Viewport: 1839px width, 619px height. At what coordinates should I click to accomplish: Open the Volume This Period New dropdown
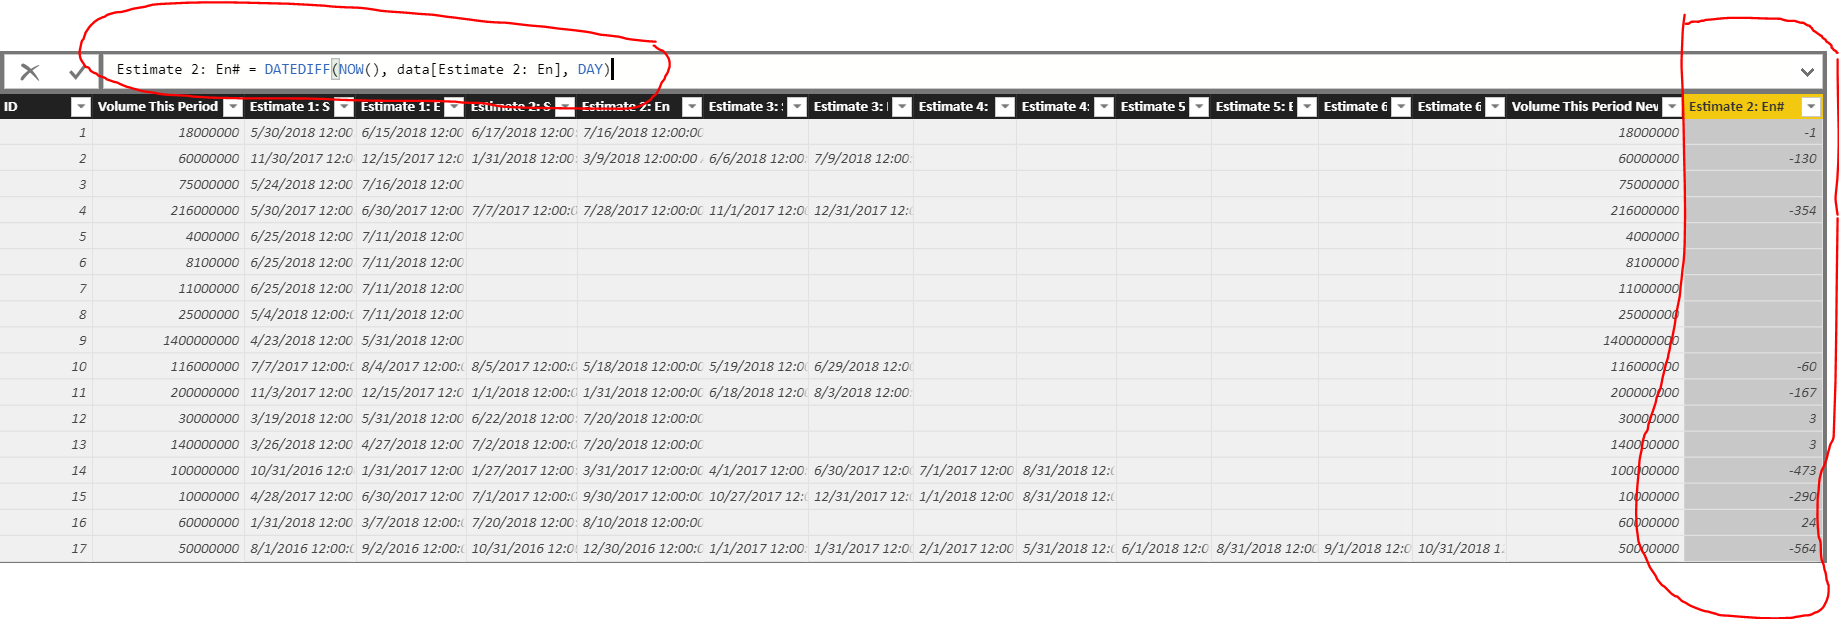(1672, 107)
